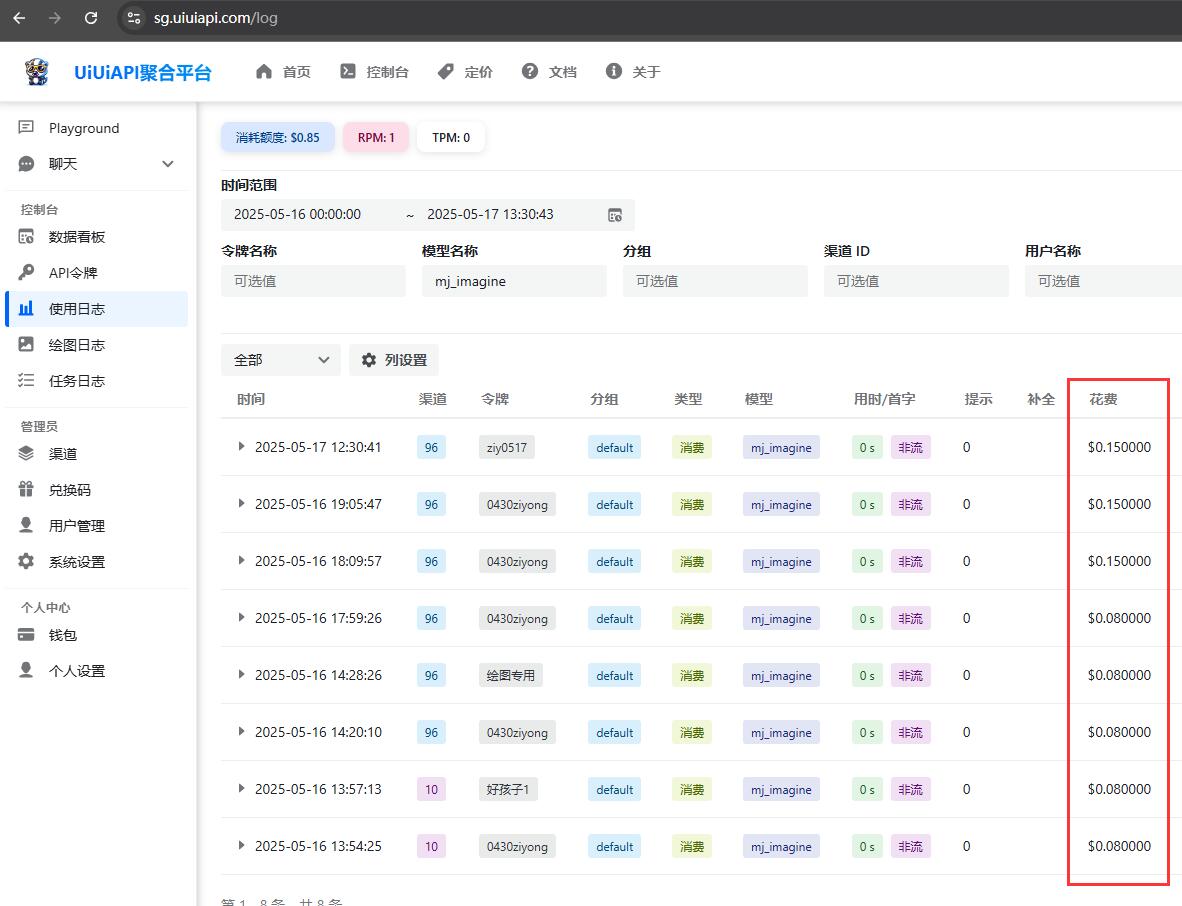Open 系统设置 gear icon
Viewport: 1182px width, 906px height.
[26, 562]
